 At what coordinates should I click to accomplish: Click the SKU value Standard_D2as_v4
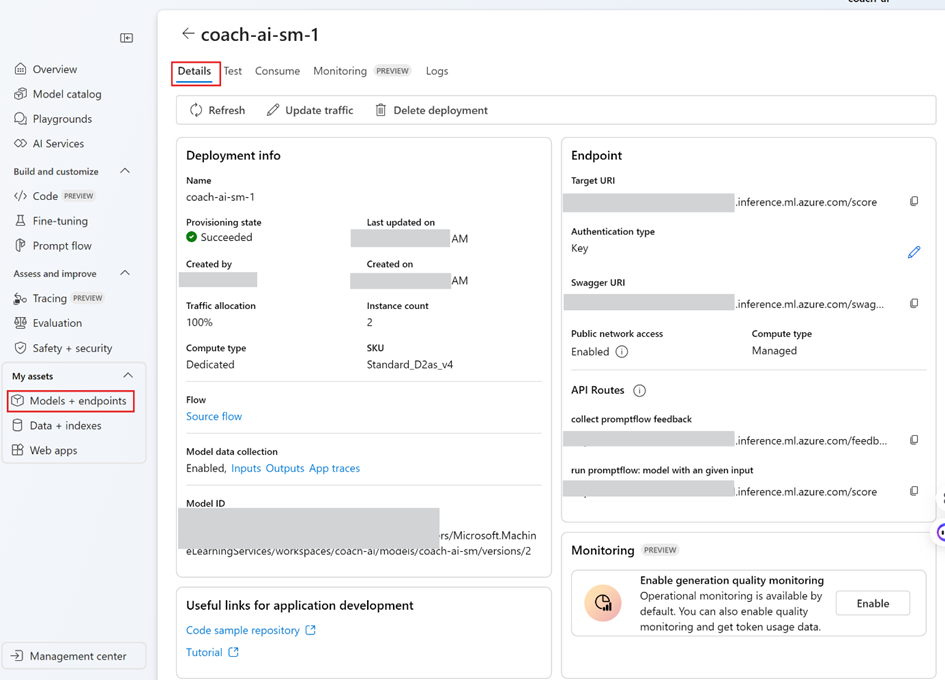coord(410,365)
